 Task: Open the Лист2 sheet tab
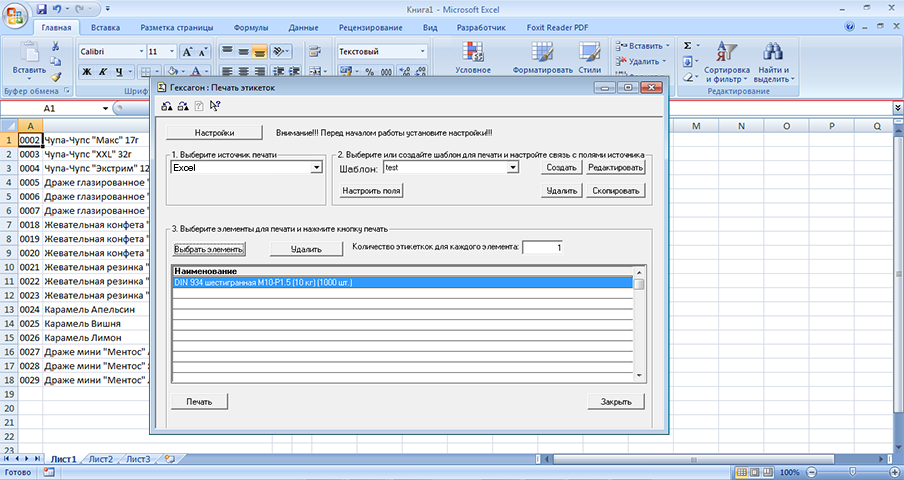pos(100,460)
